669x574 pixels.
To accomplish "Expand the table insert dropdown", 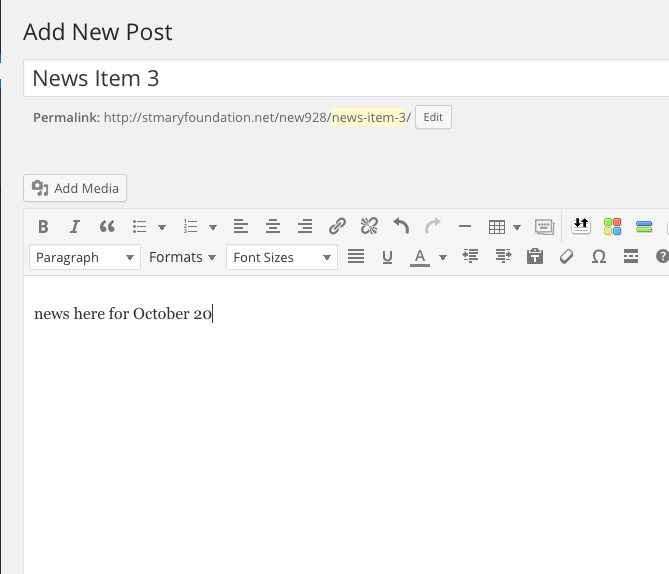I will pyautogui.click(x=517, y=227).
